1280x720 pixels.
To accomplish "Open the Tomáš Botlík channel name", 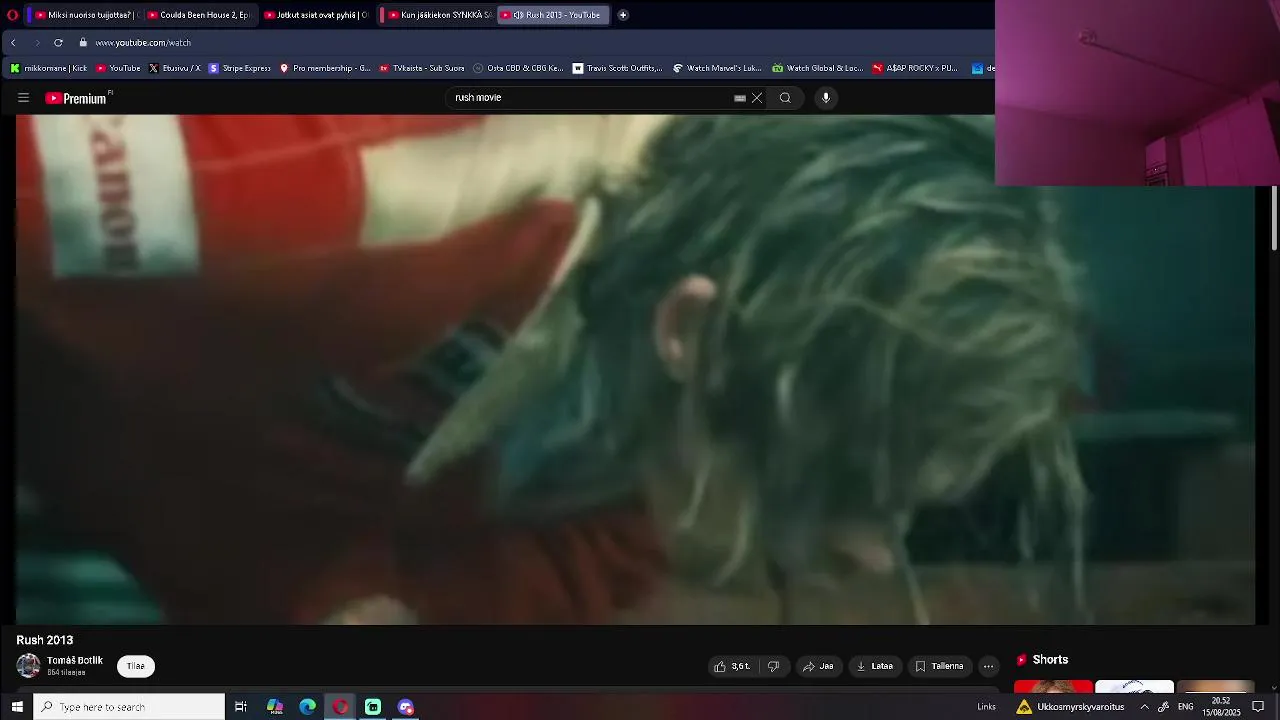I will click(75, 661).
